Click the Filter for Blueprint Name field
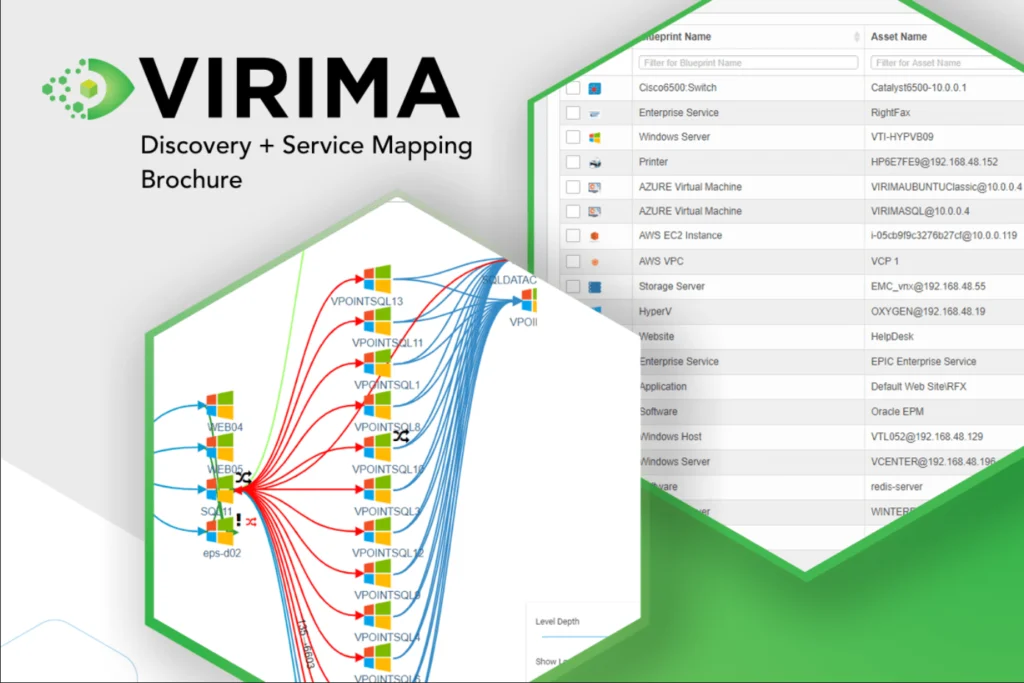1024x683 pixels. coord(748,63)
